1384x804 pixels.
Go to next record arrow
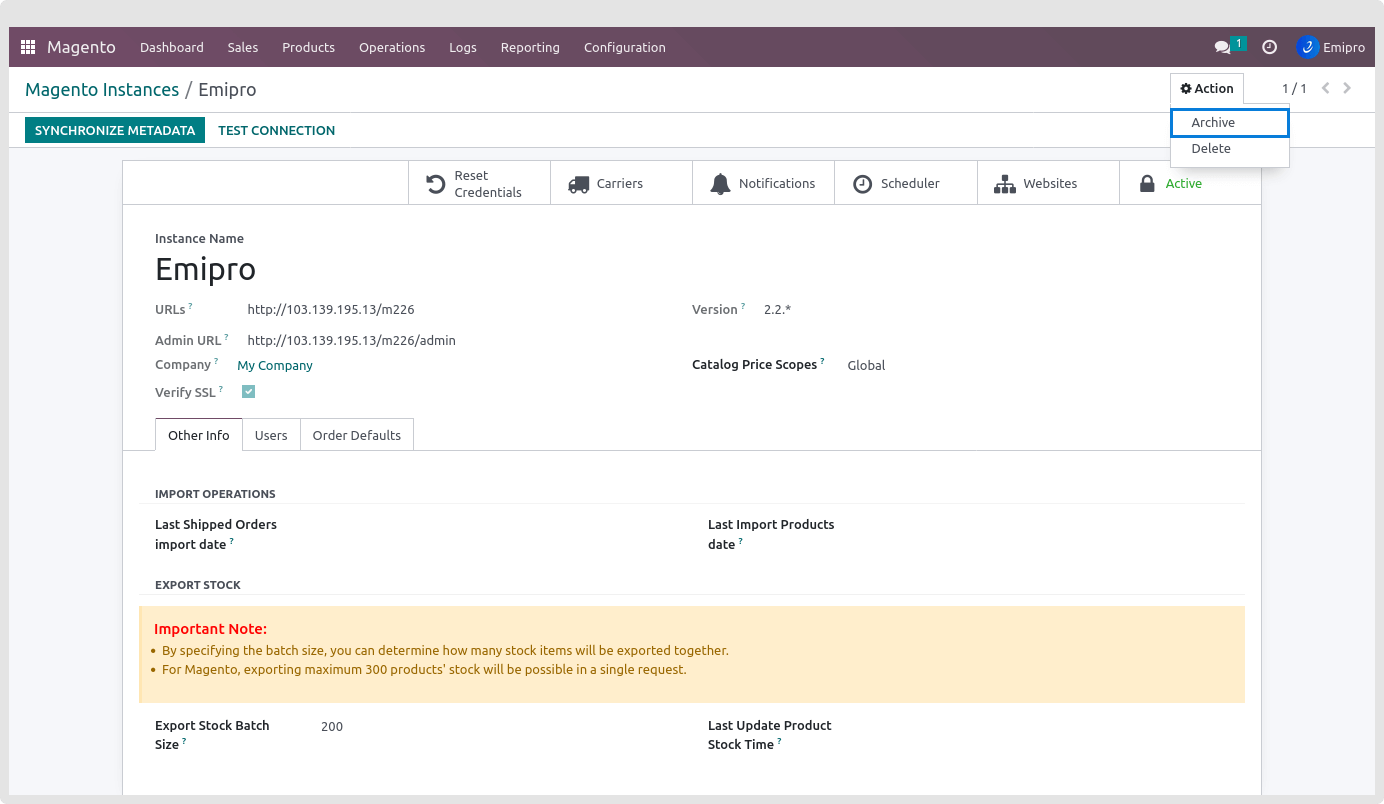pyautogui.click(x=1347, y=88)
